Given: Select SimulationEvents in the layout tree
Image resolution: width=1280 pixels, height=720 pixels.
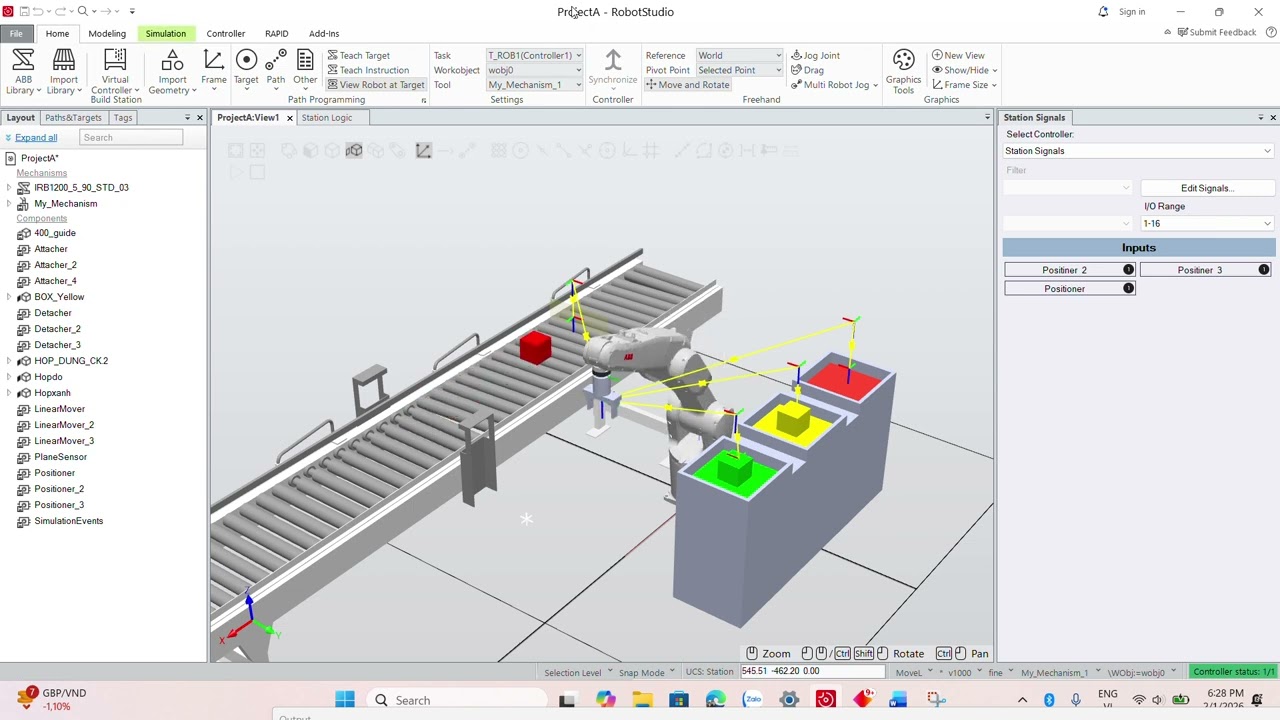Looking at the screenshot, I should tap(68, 521).
